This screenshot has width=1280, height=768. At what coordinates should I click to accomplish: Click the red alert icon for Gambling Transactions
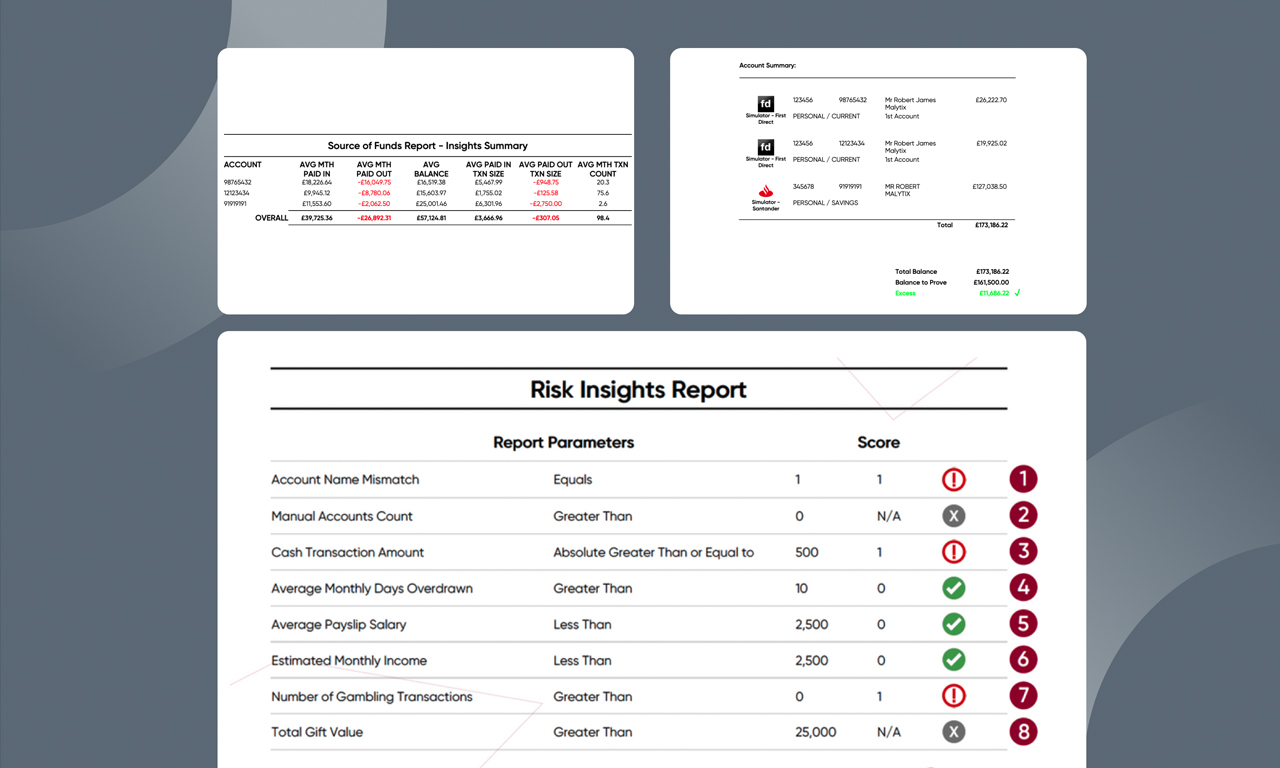coord(953,696)
